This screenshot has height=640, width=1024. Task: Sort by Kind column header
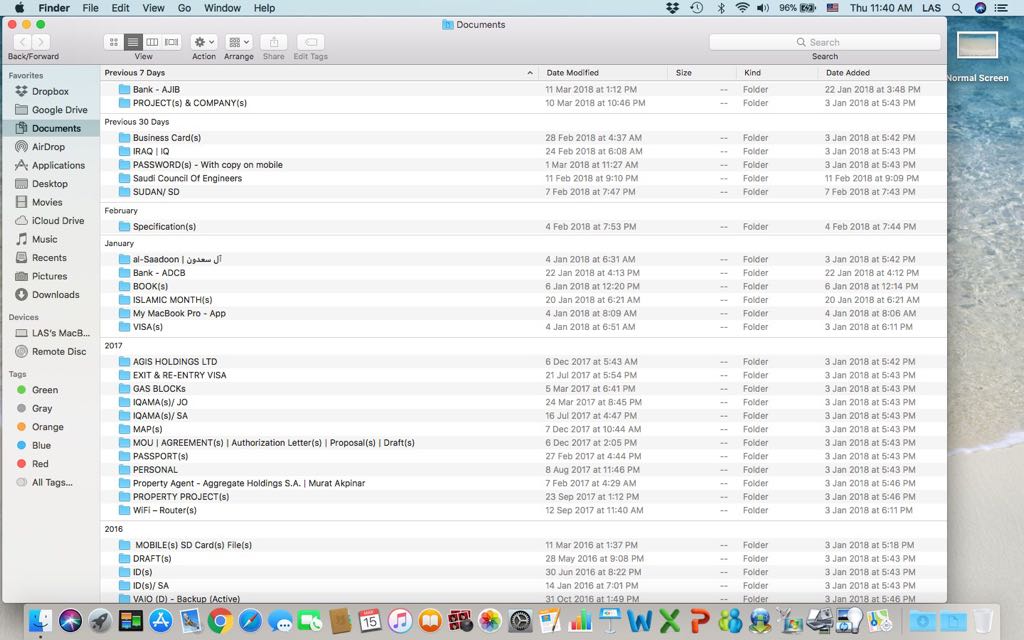click(776, 72)
